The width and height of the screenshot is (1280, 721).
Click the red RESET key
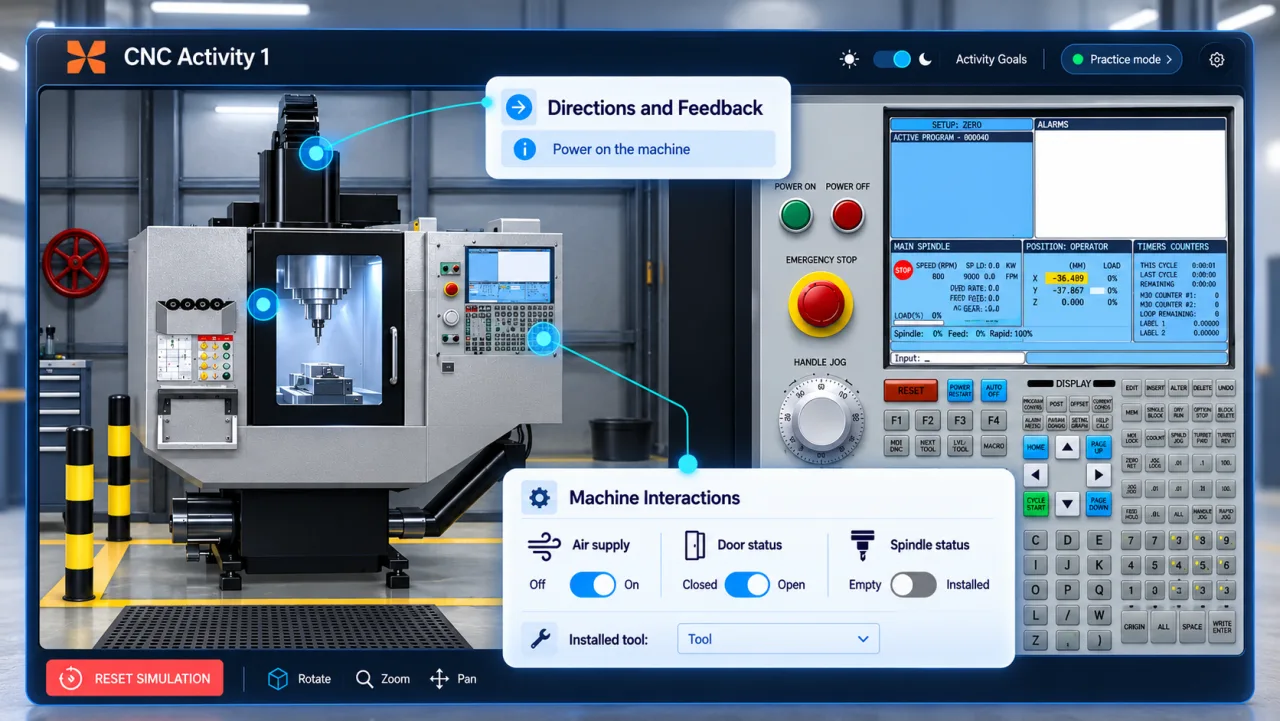[x=911, y=391]
